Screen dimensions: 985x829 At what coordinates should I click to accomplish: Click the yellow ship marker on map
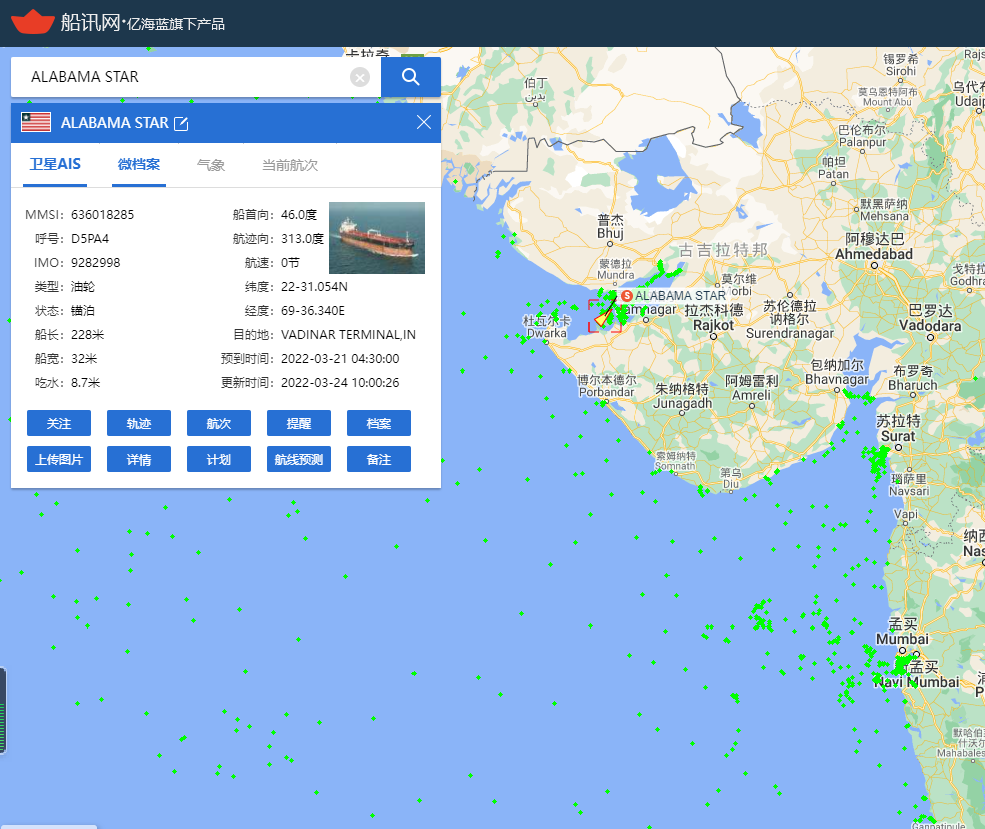coord(602,317)
